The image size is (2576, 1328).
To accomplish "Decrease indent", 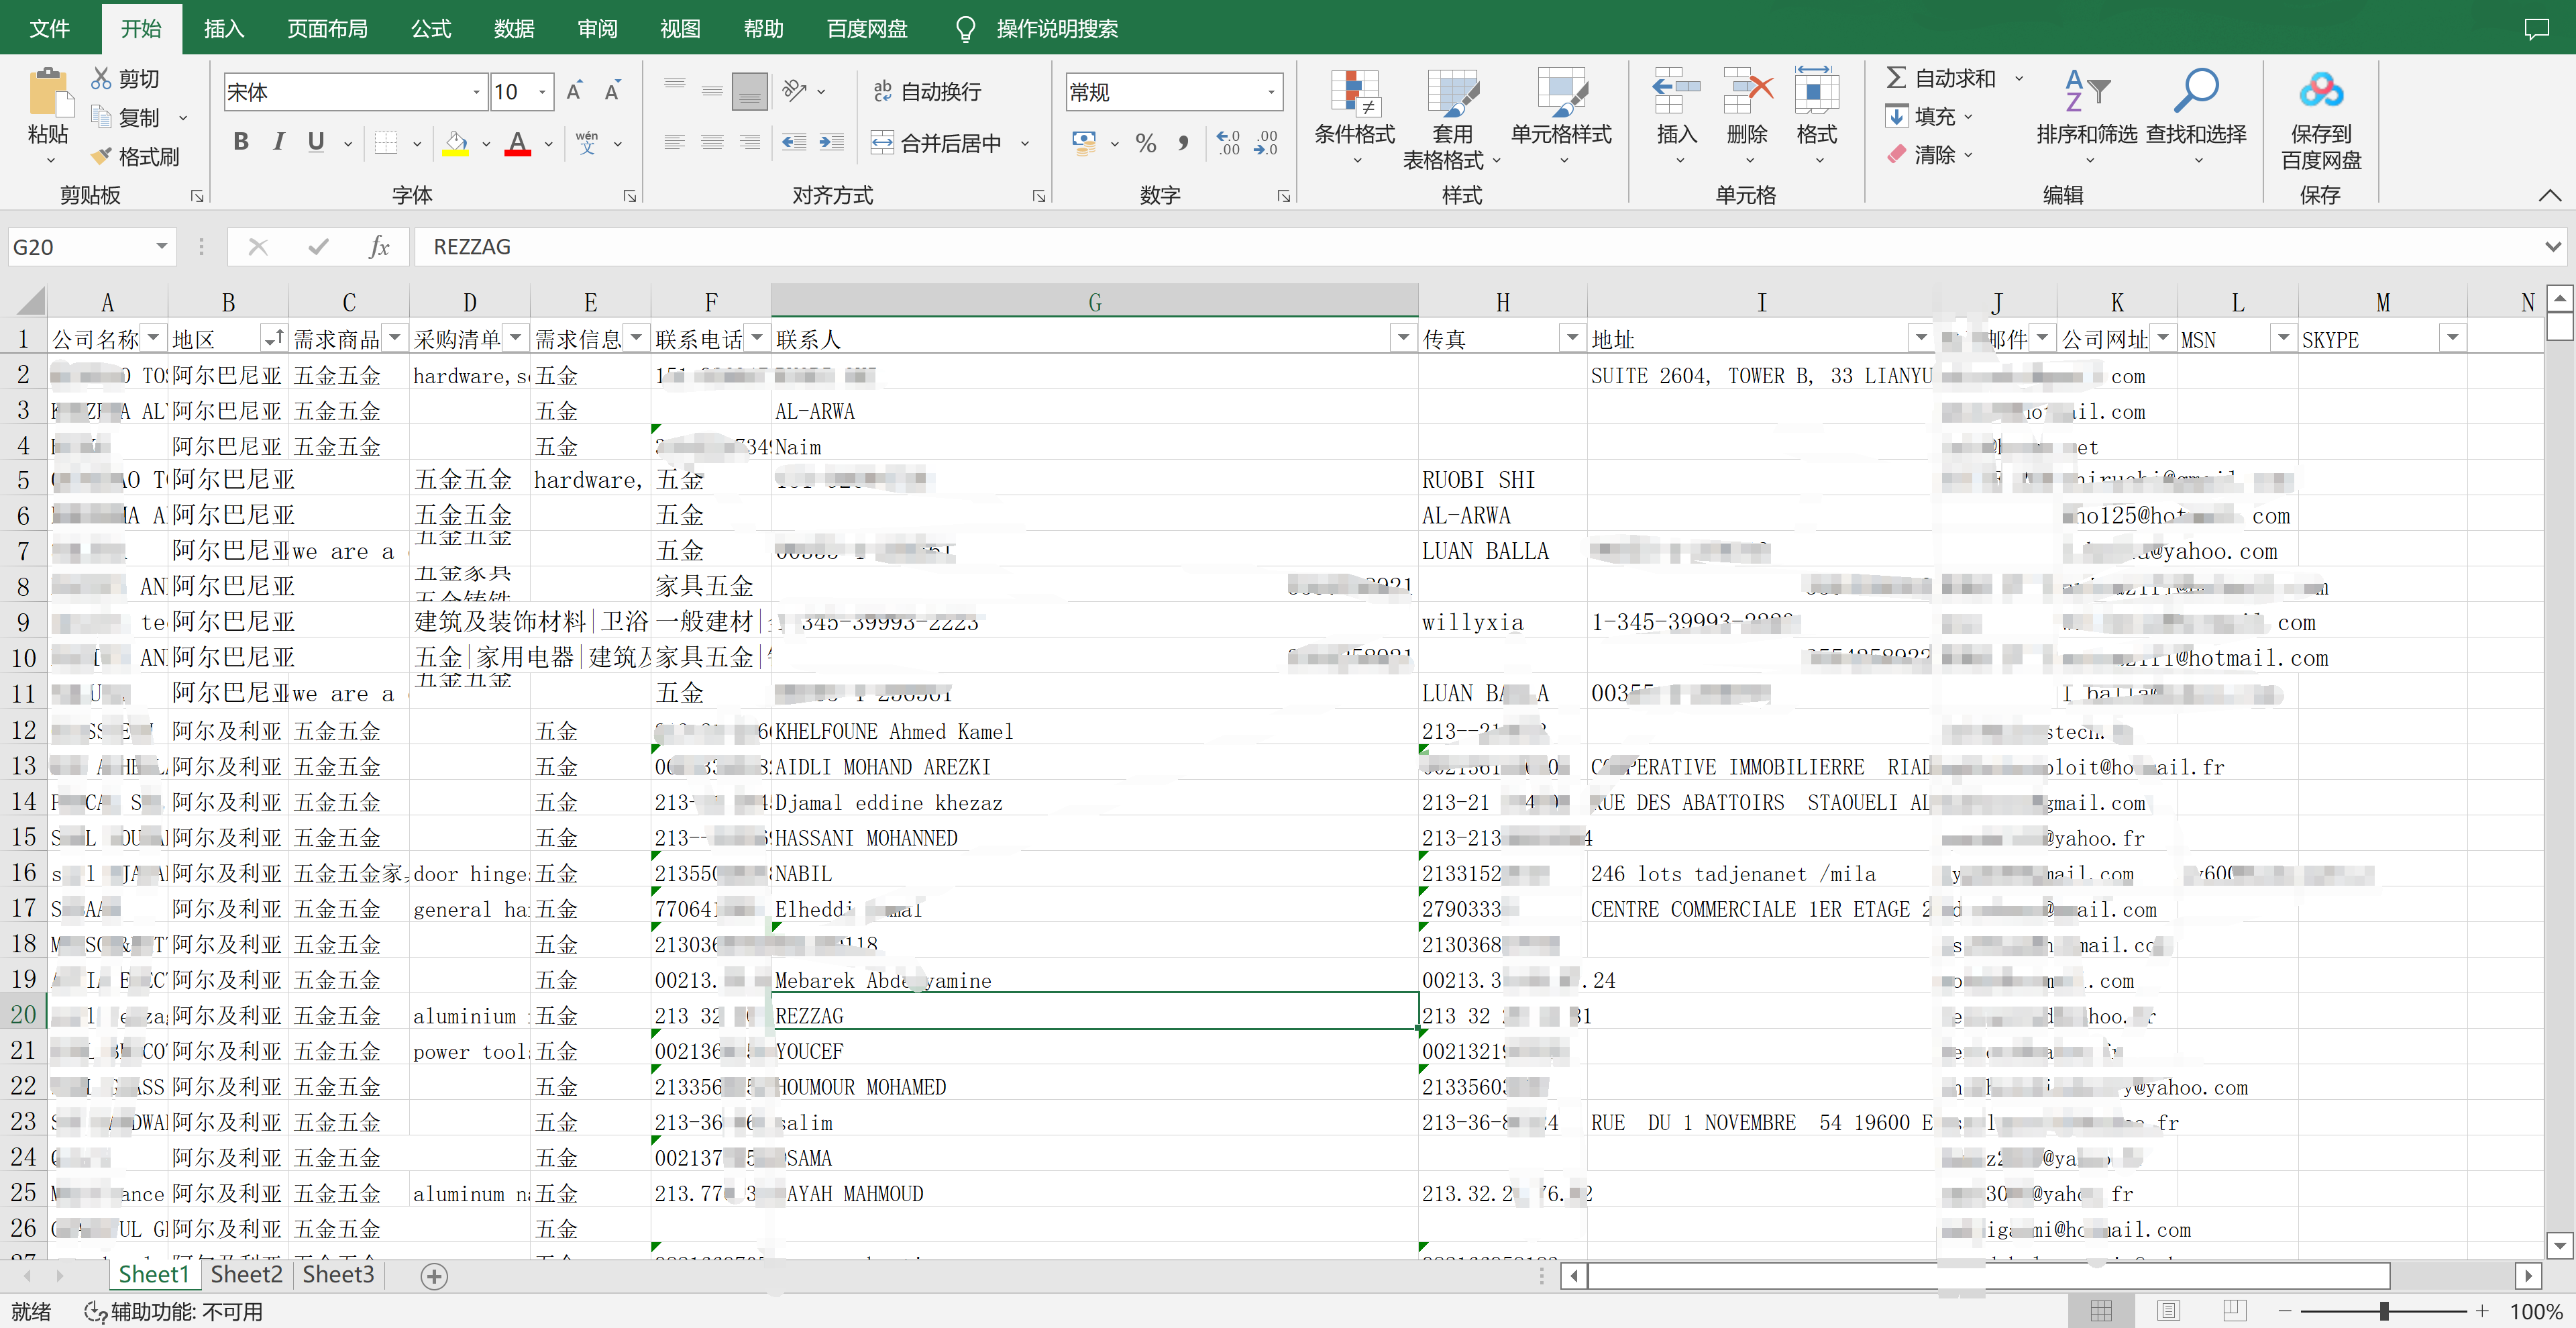I will (x=794, y=143).
